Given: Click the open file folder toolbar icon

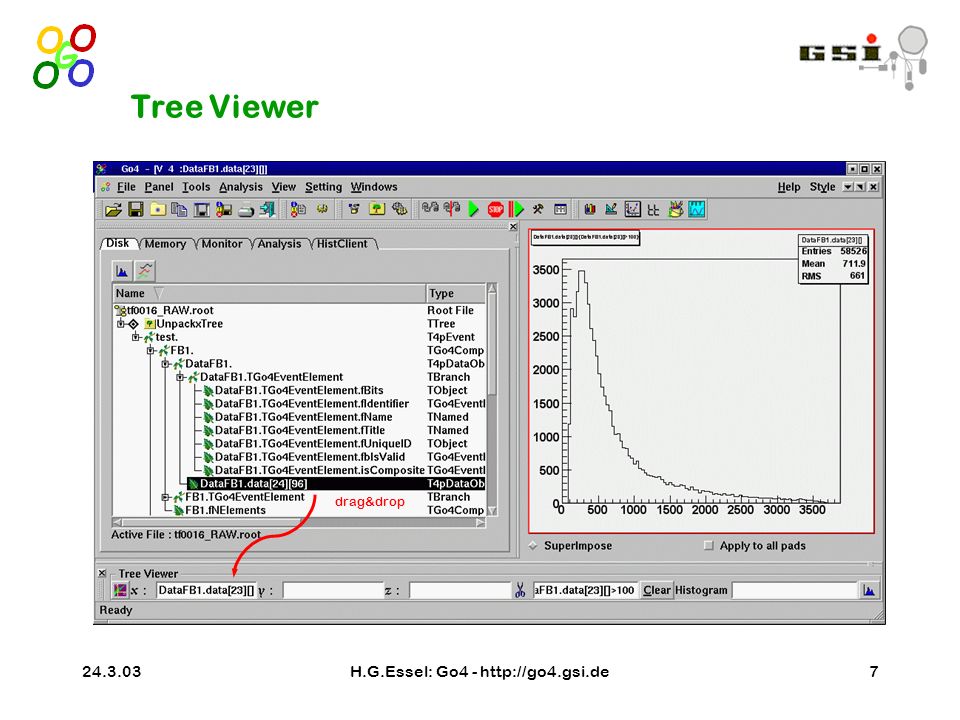Looking at the screenshot, I should point(113,210).
